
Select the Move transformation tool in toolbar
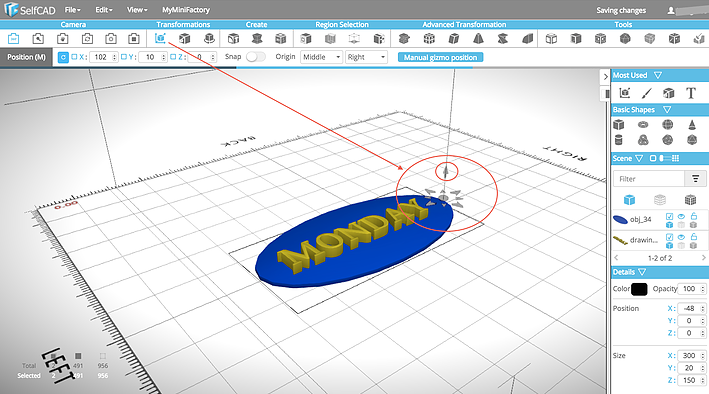point(160,38)
